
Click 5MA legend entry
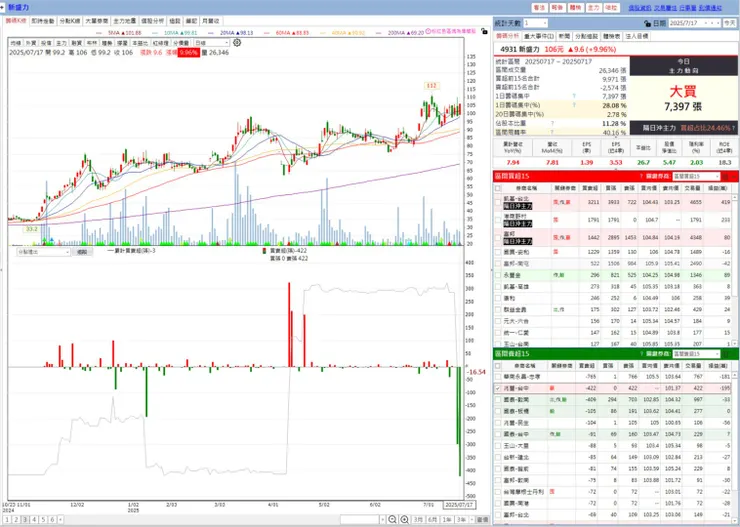pyautogui.click(x=118, y=33)
